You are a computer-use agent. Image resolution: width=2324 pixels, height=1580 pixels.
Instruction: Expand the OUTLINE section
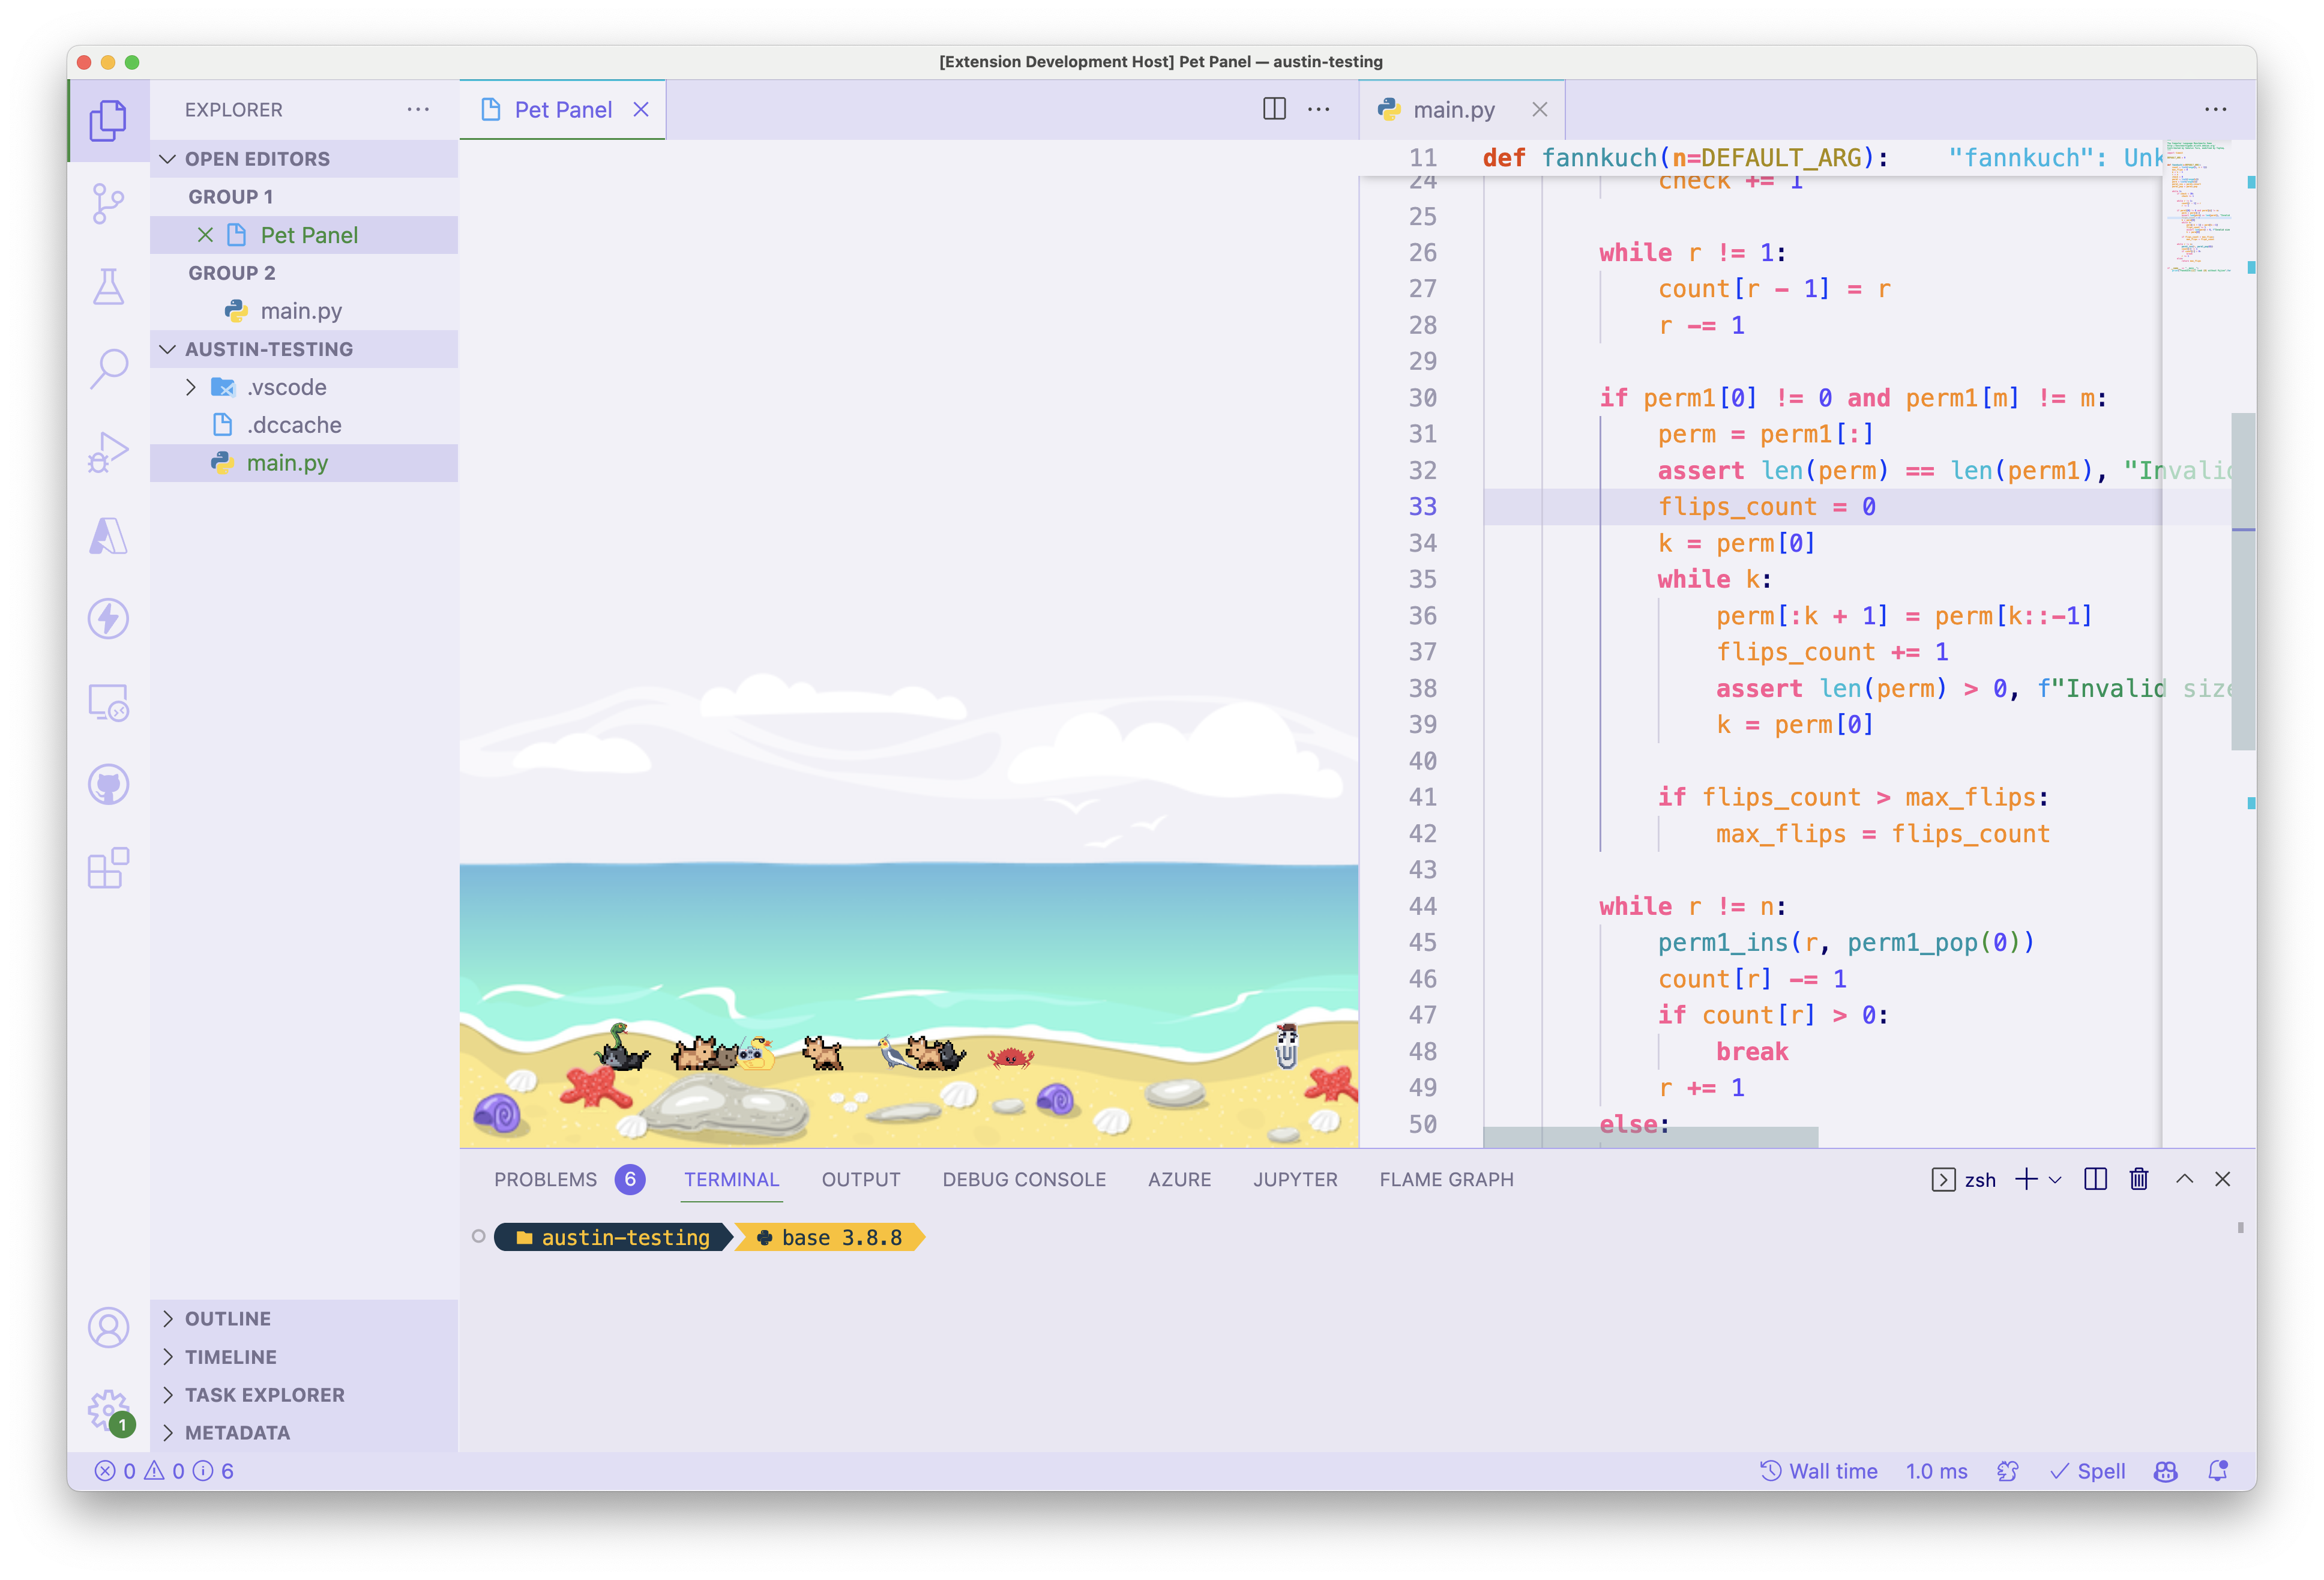click(x=228, y=1318)
